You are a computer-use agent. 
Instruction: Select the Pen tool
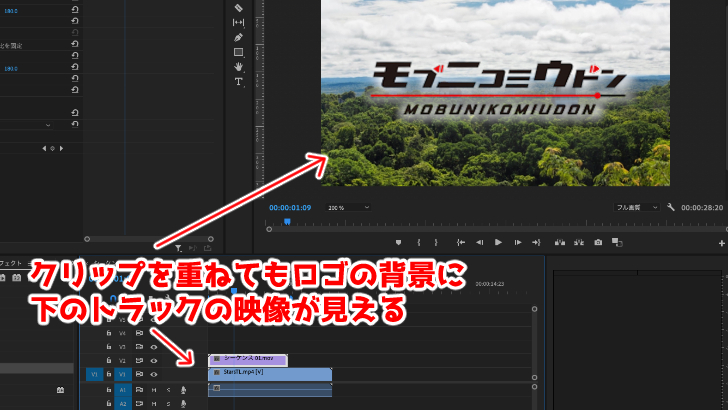tap(238, 37)
